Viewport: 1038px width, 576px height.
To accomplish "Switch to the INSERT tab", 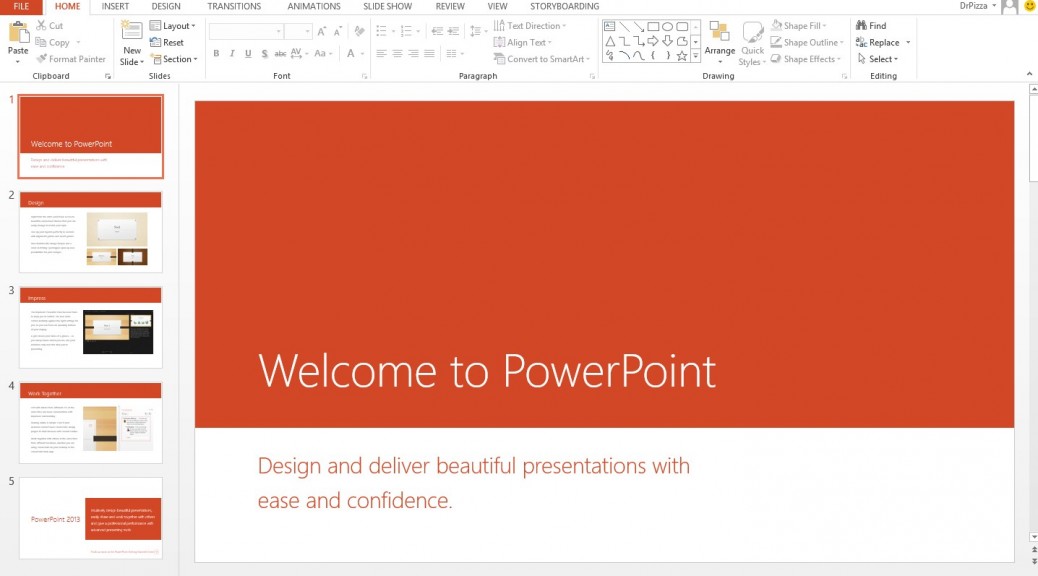I will point(115,7).
